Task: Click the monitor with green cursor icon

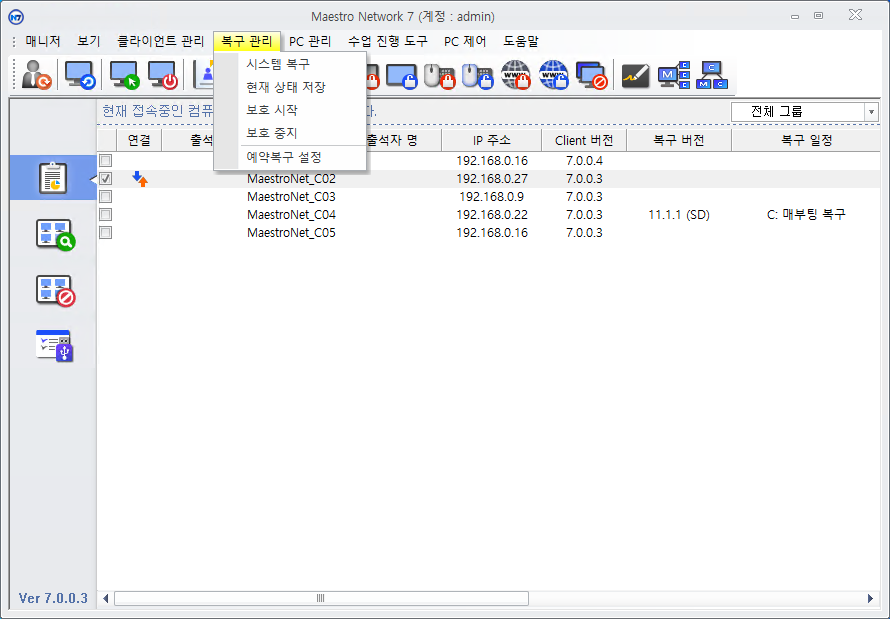Action: 124,75
